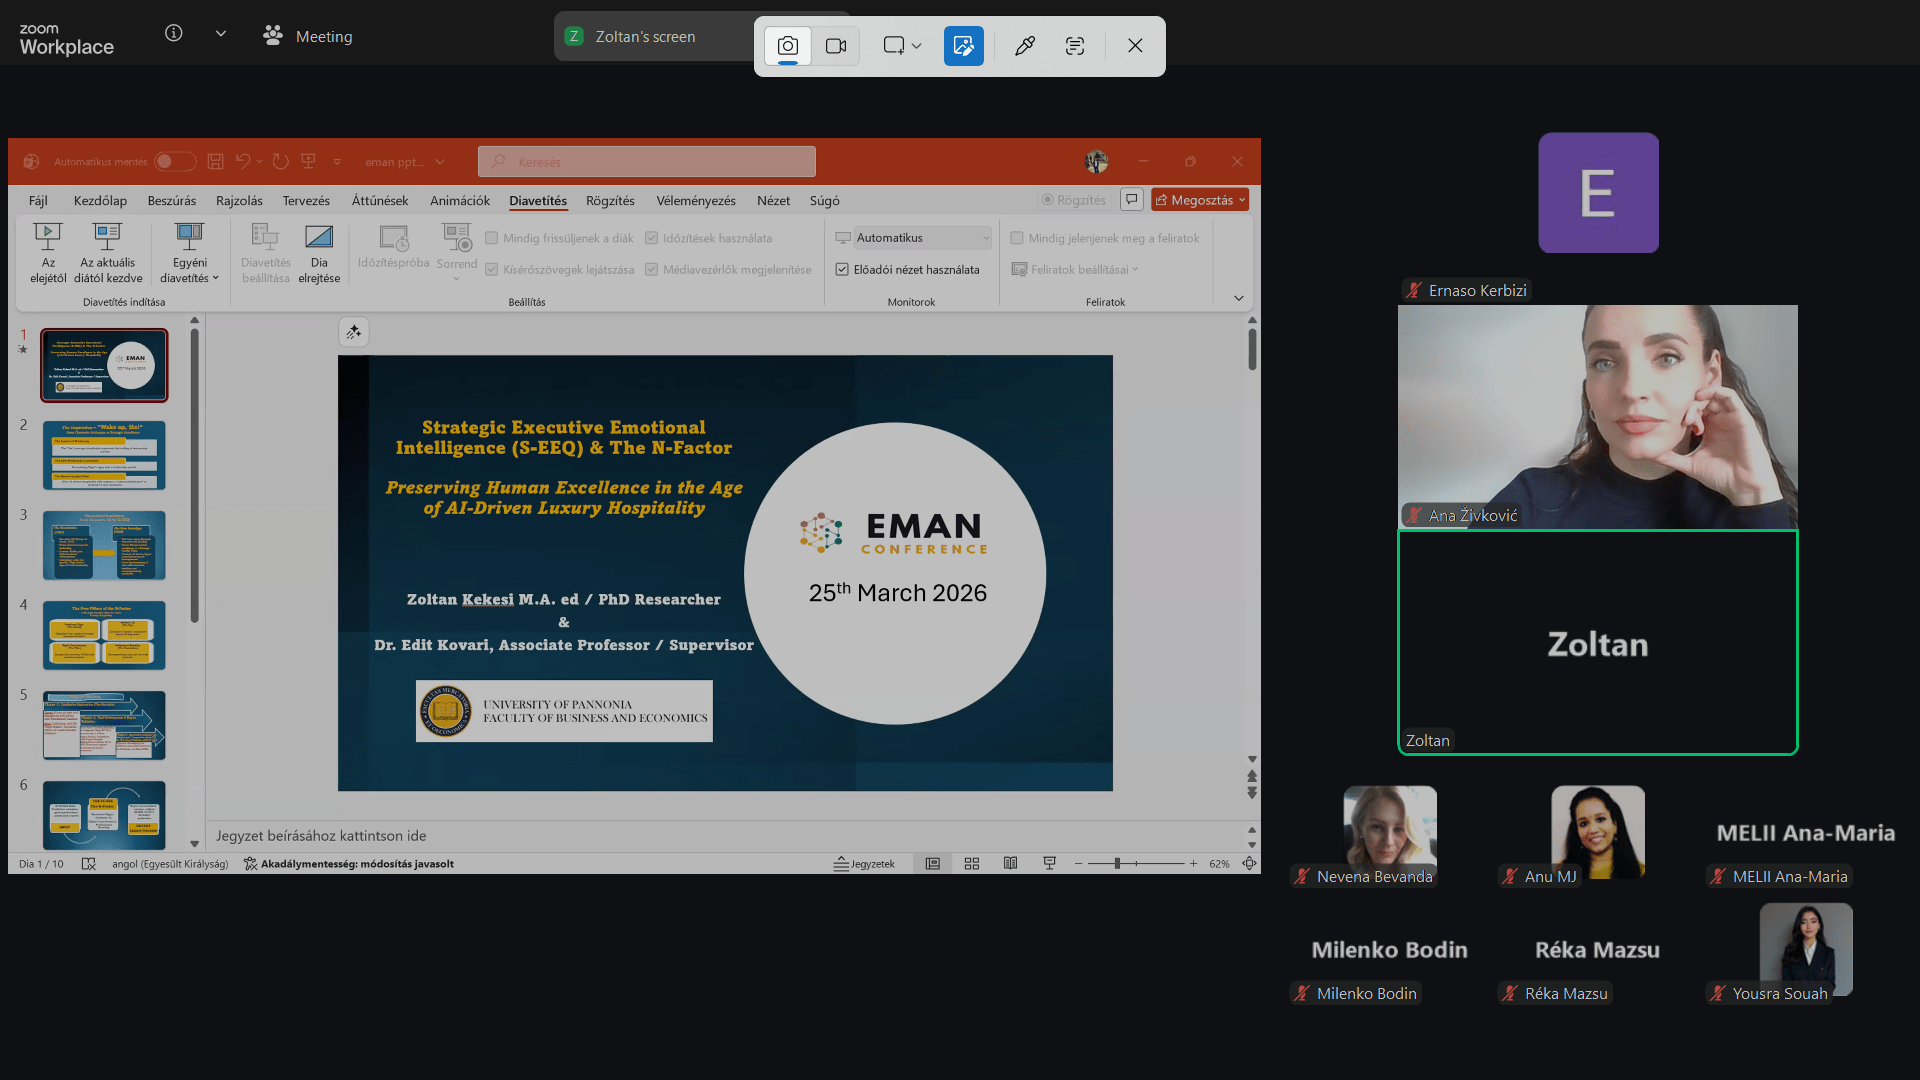Click the highlighted image edit icon
Screen dimensions: 1920x1080
[x=963, y=46]
